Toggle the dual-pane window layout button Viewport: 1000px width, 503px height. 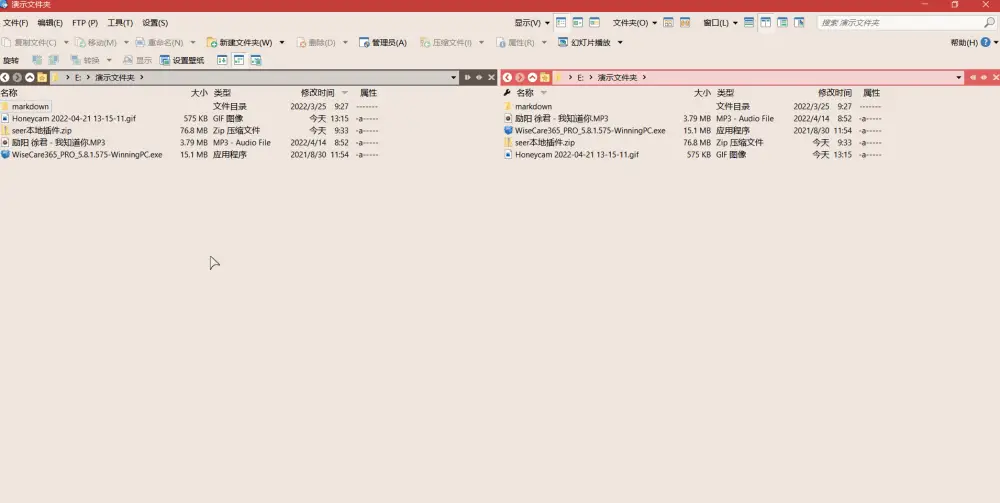[766, 22]
